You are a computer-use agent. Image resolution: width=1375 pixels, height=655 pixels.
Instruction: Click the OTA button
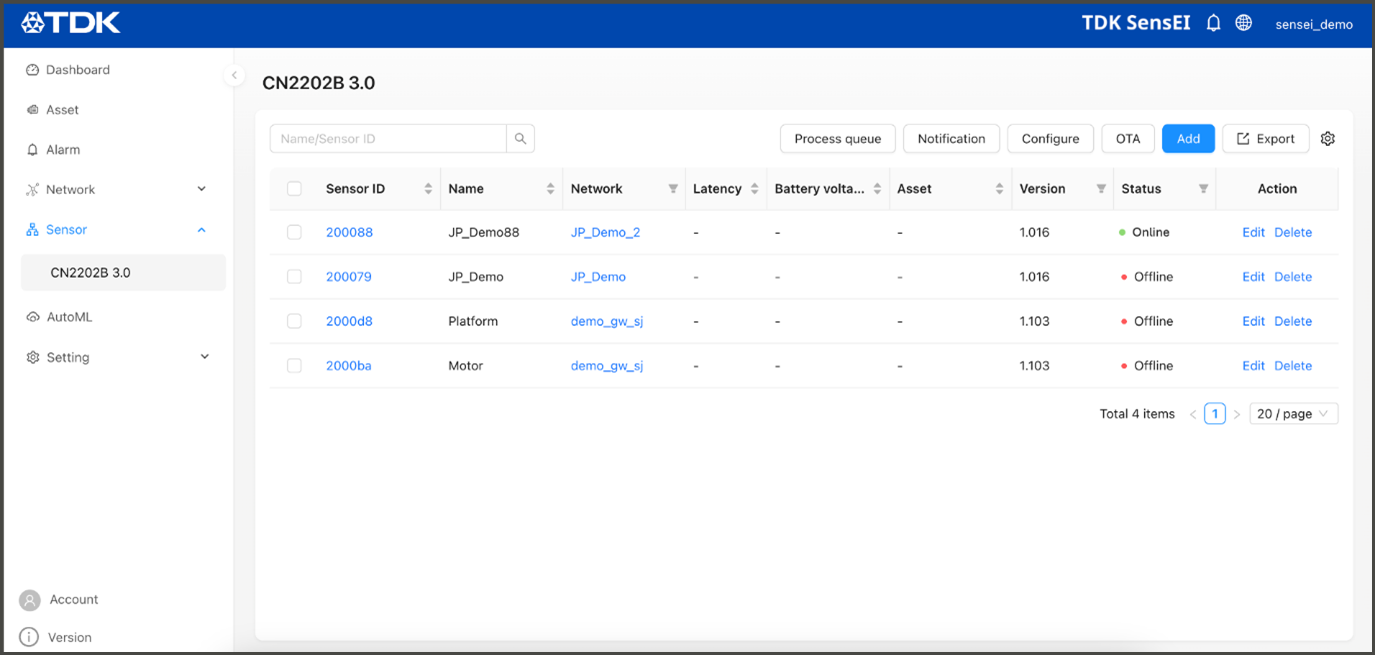[1128, 139]
